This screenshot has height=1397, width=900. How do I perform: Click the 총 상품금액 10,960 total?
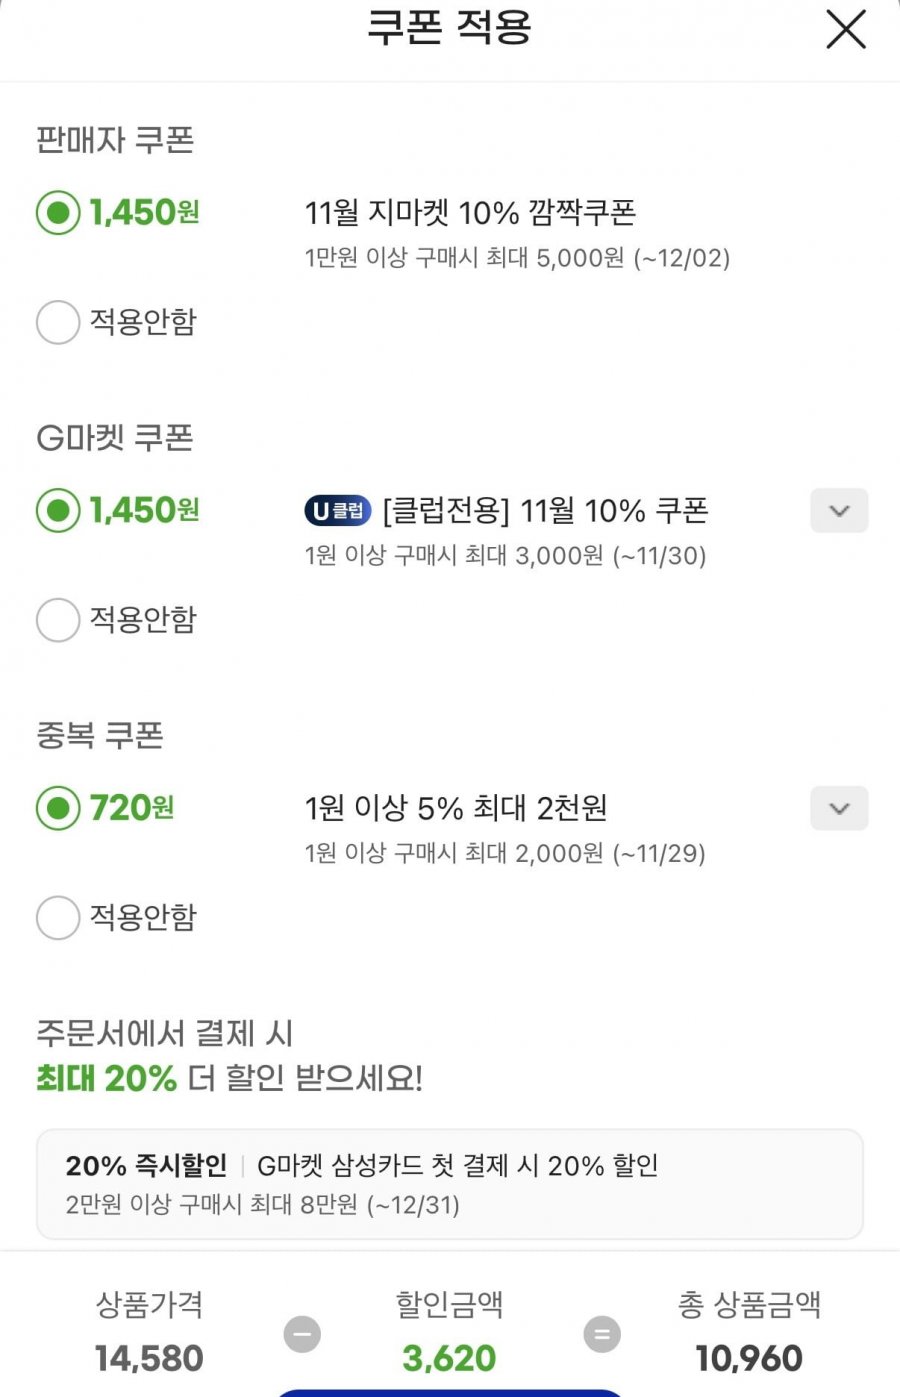749,1358
